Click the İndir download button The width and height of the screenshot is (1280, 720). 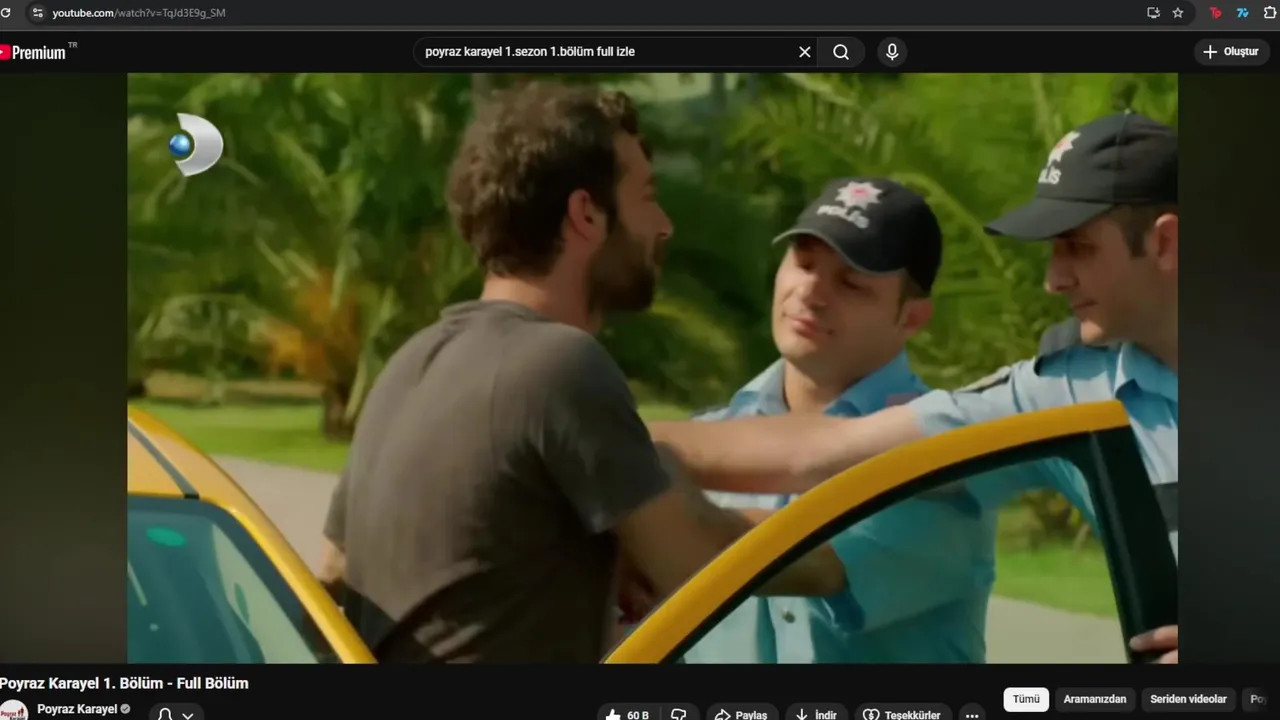[x=816, y=714]
